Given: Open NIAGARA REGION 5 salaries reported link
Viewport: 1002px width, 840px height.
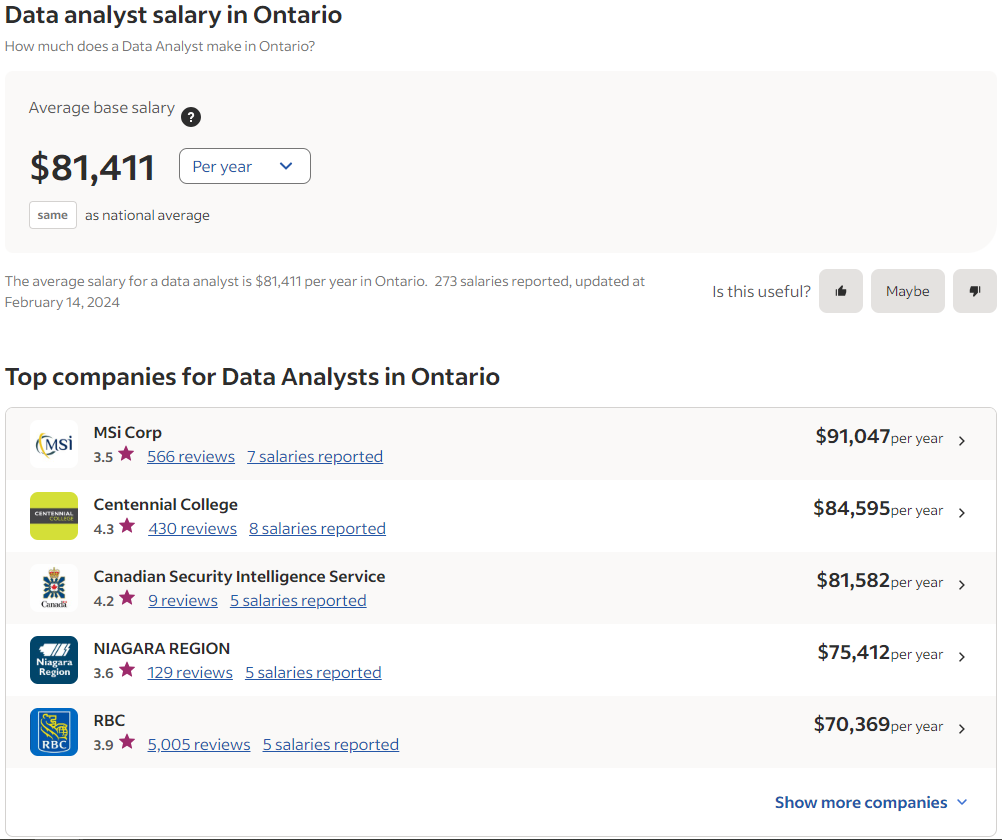Looking at the screenshot, I should point(313,673).
